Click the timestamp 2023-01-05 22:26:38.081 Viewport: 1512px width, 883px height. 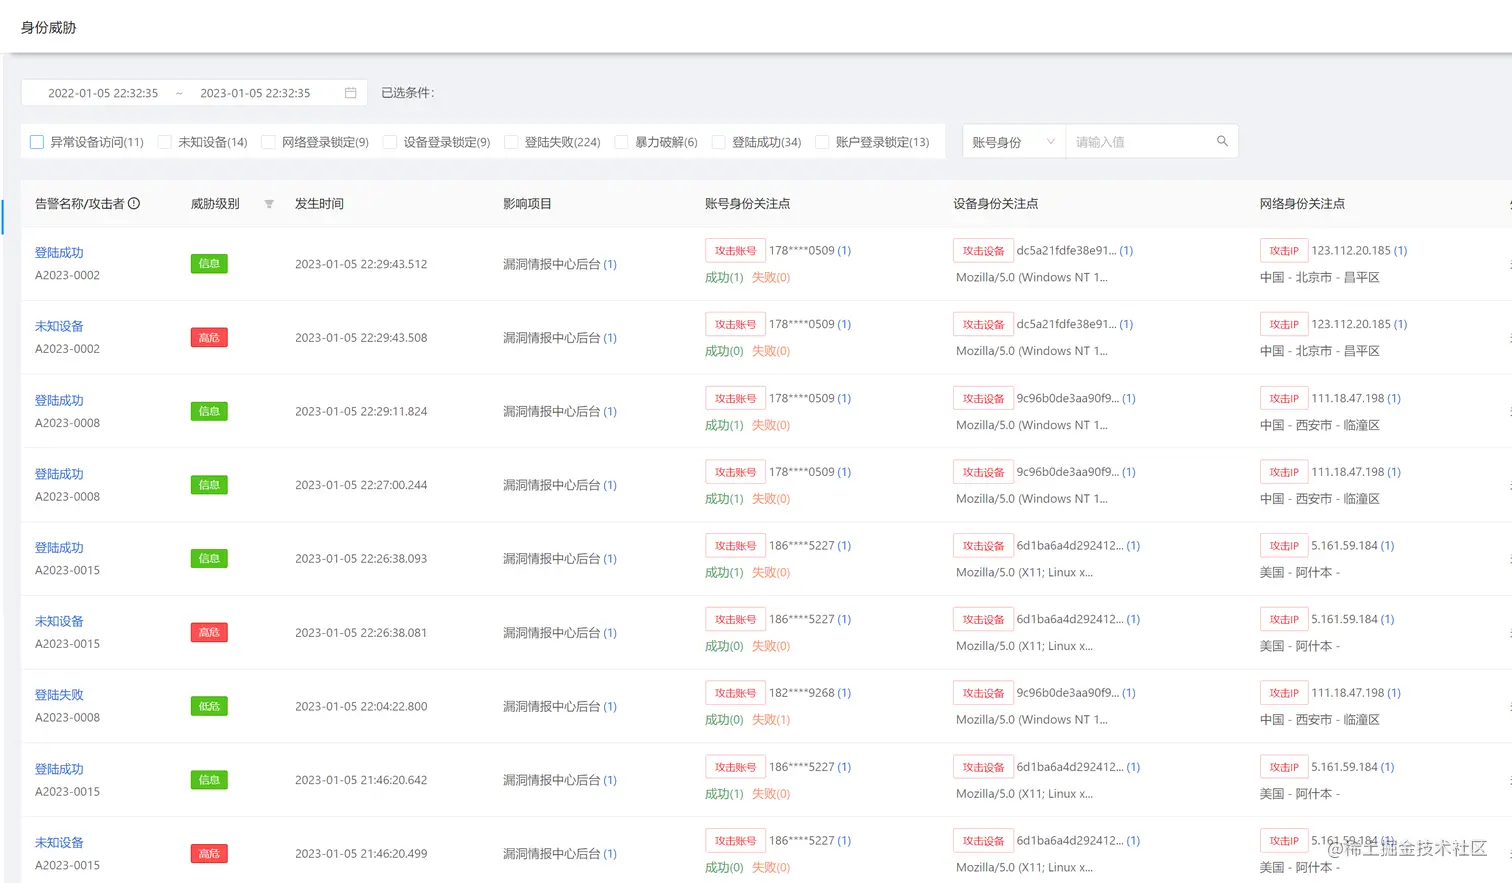tap(361, 632)
